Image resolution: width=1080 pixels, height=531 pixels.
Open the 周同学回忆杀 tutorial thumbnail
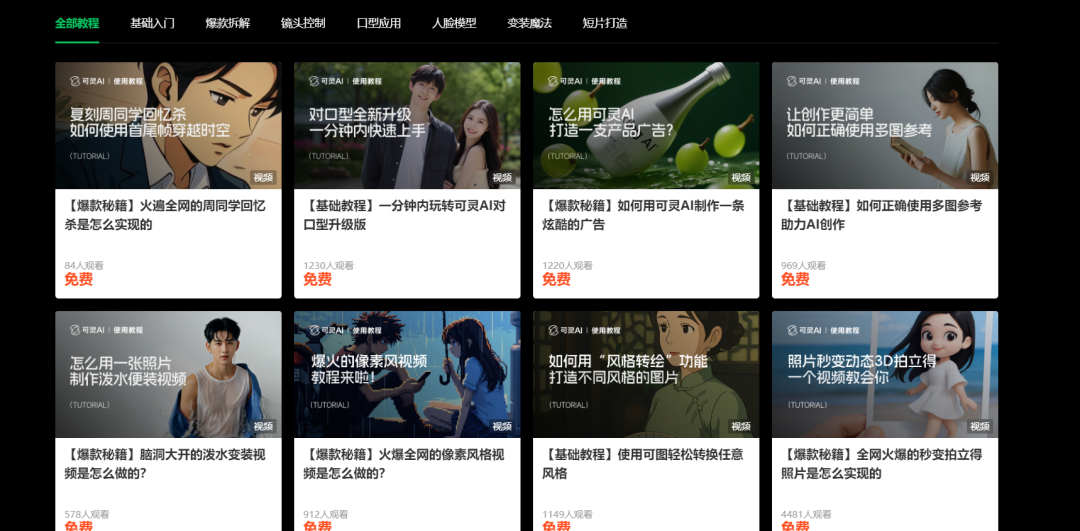tap(168, 125)
